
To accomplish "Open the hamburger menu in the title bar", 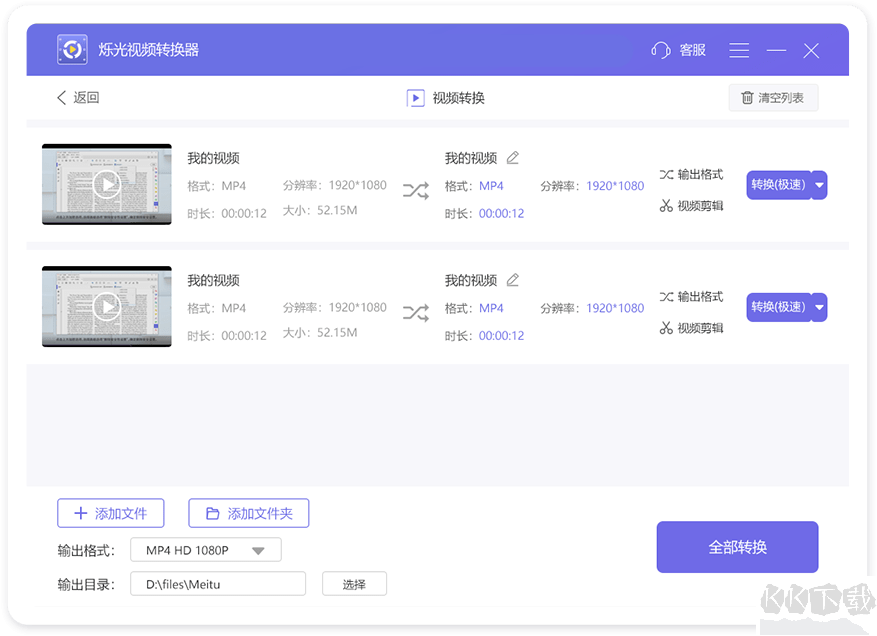I will (739, 49).
